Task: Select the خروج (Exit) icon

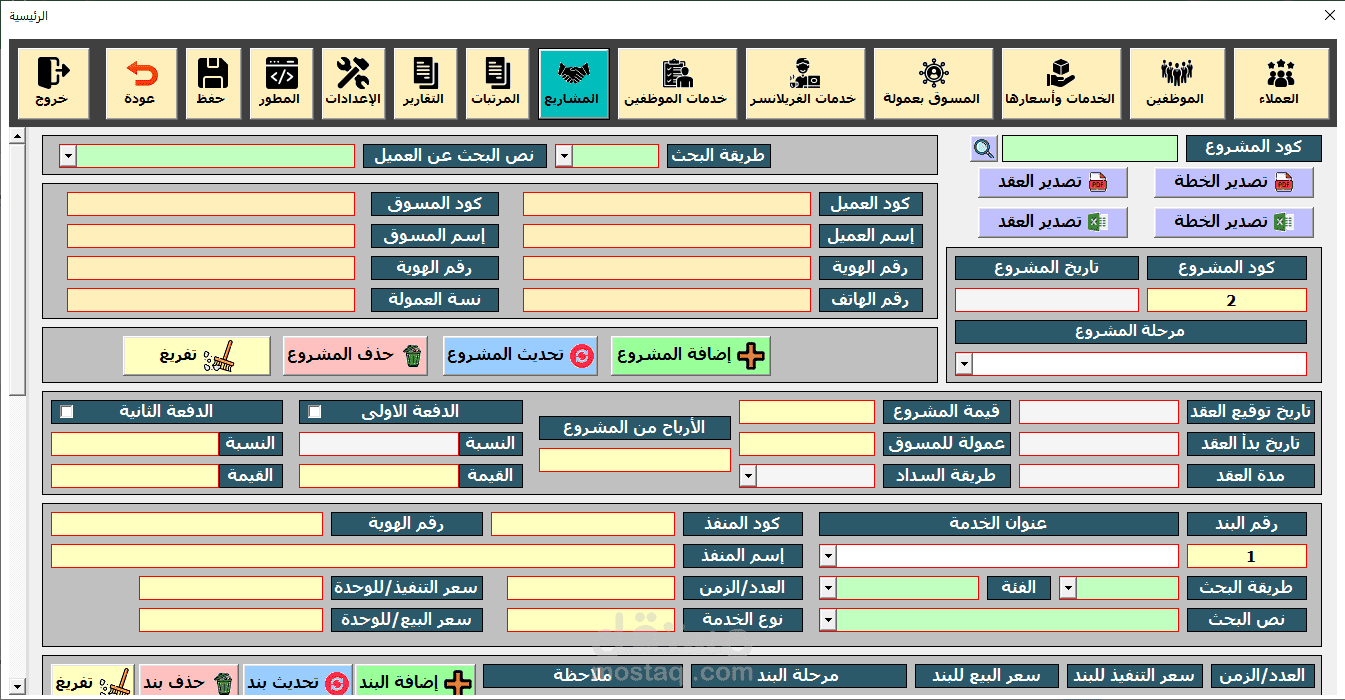Action: (x=53, y=82)
